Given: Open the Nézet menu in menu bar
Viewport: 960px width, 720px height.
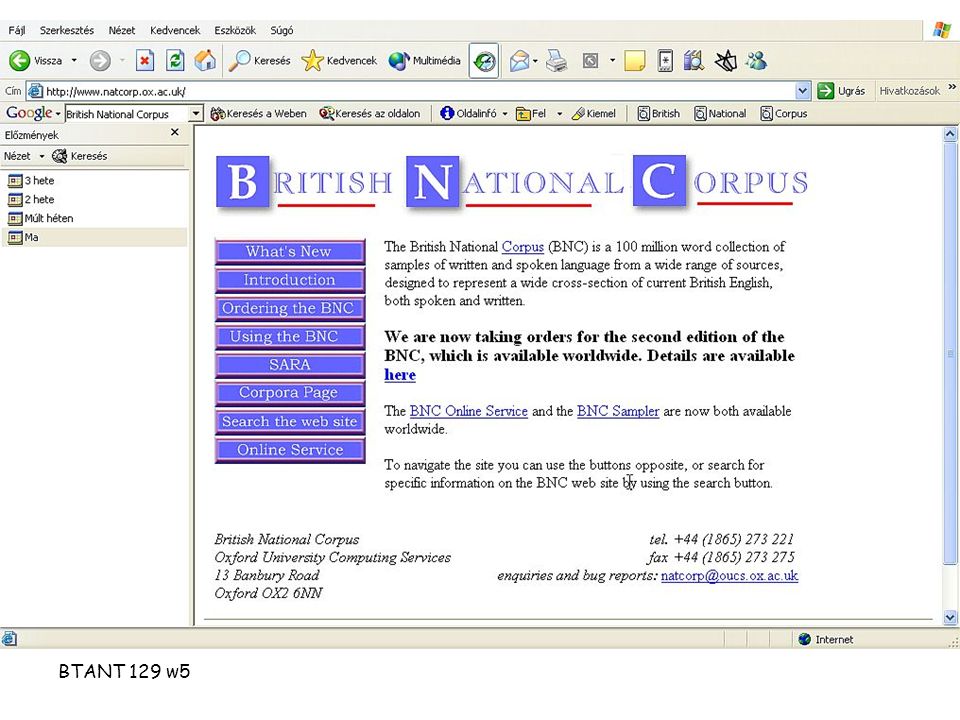Looking at the screenshot, I should [x=121, y=30].
